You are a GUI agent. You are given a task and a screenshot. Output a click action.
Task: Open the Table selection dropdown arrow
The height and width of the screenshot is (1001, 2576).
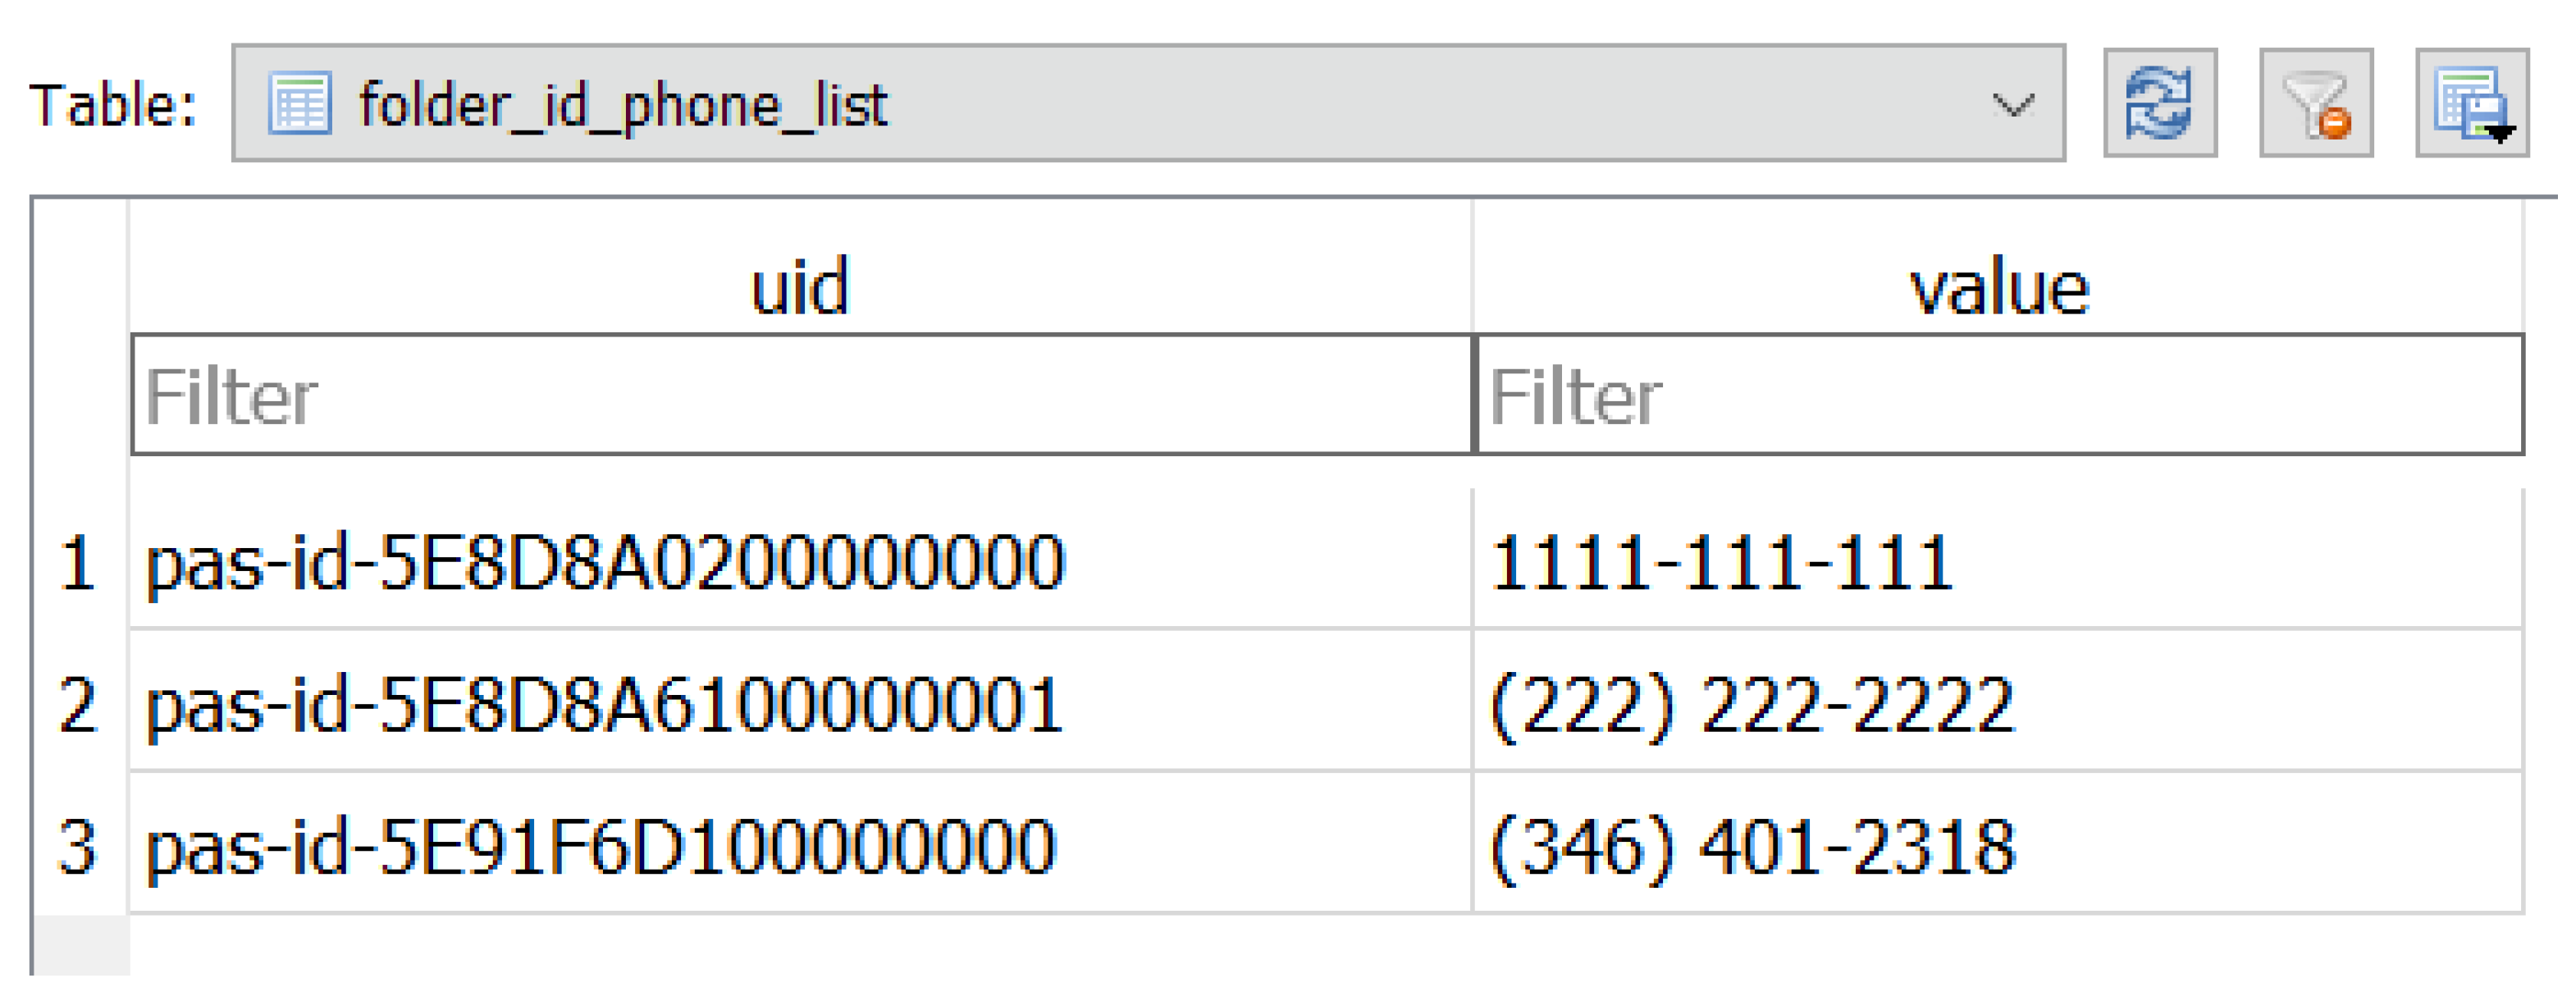[x=2012, y=104]
